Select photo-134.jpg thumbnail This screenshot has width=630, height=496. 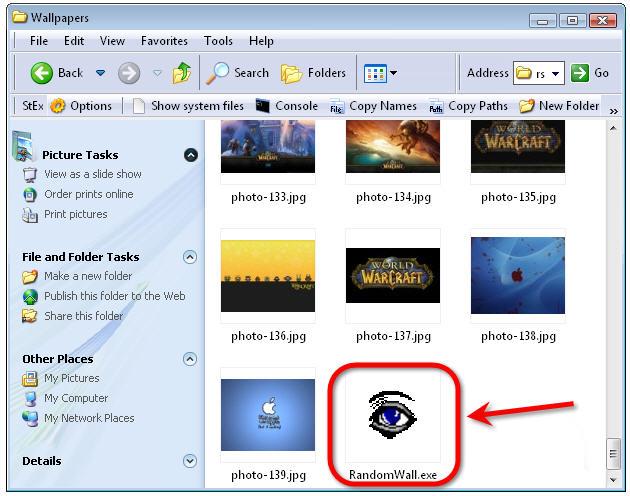(393, 146)
